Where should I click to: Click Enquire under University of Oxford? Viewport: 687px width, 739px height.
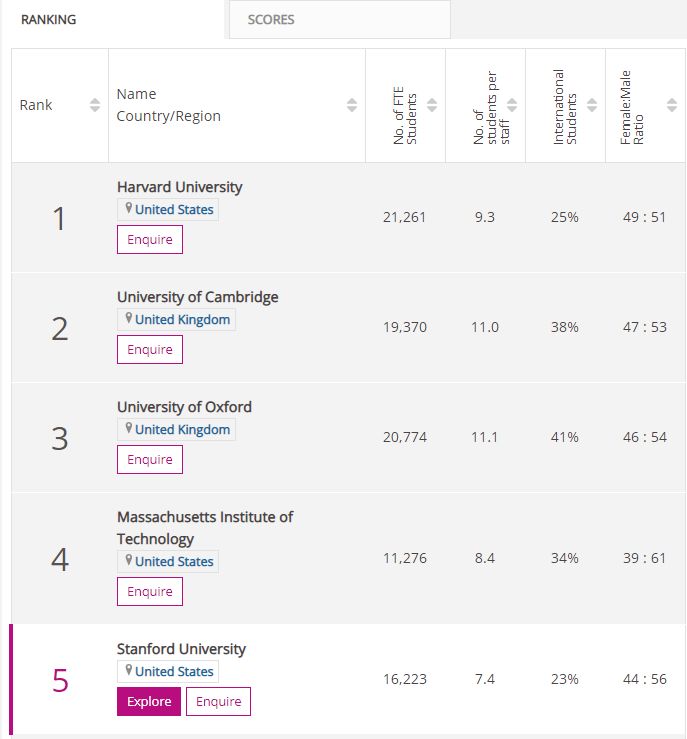pos(150,460)
